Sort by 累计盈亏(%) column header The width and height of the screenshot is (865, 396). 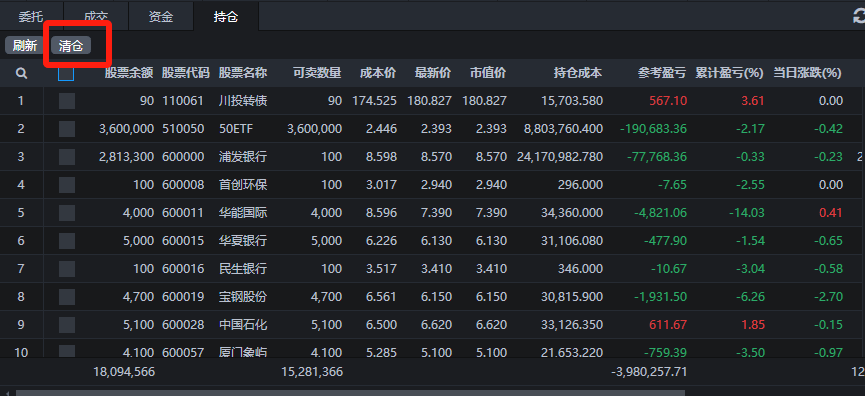(729, 73)
